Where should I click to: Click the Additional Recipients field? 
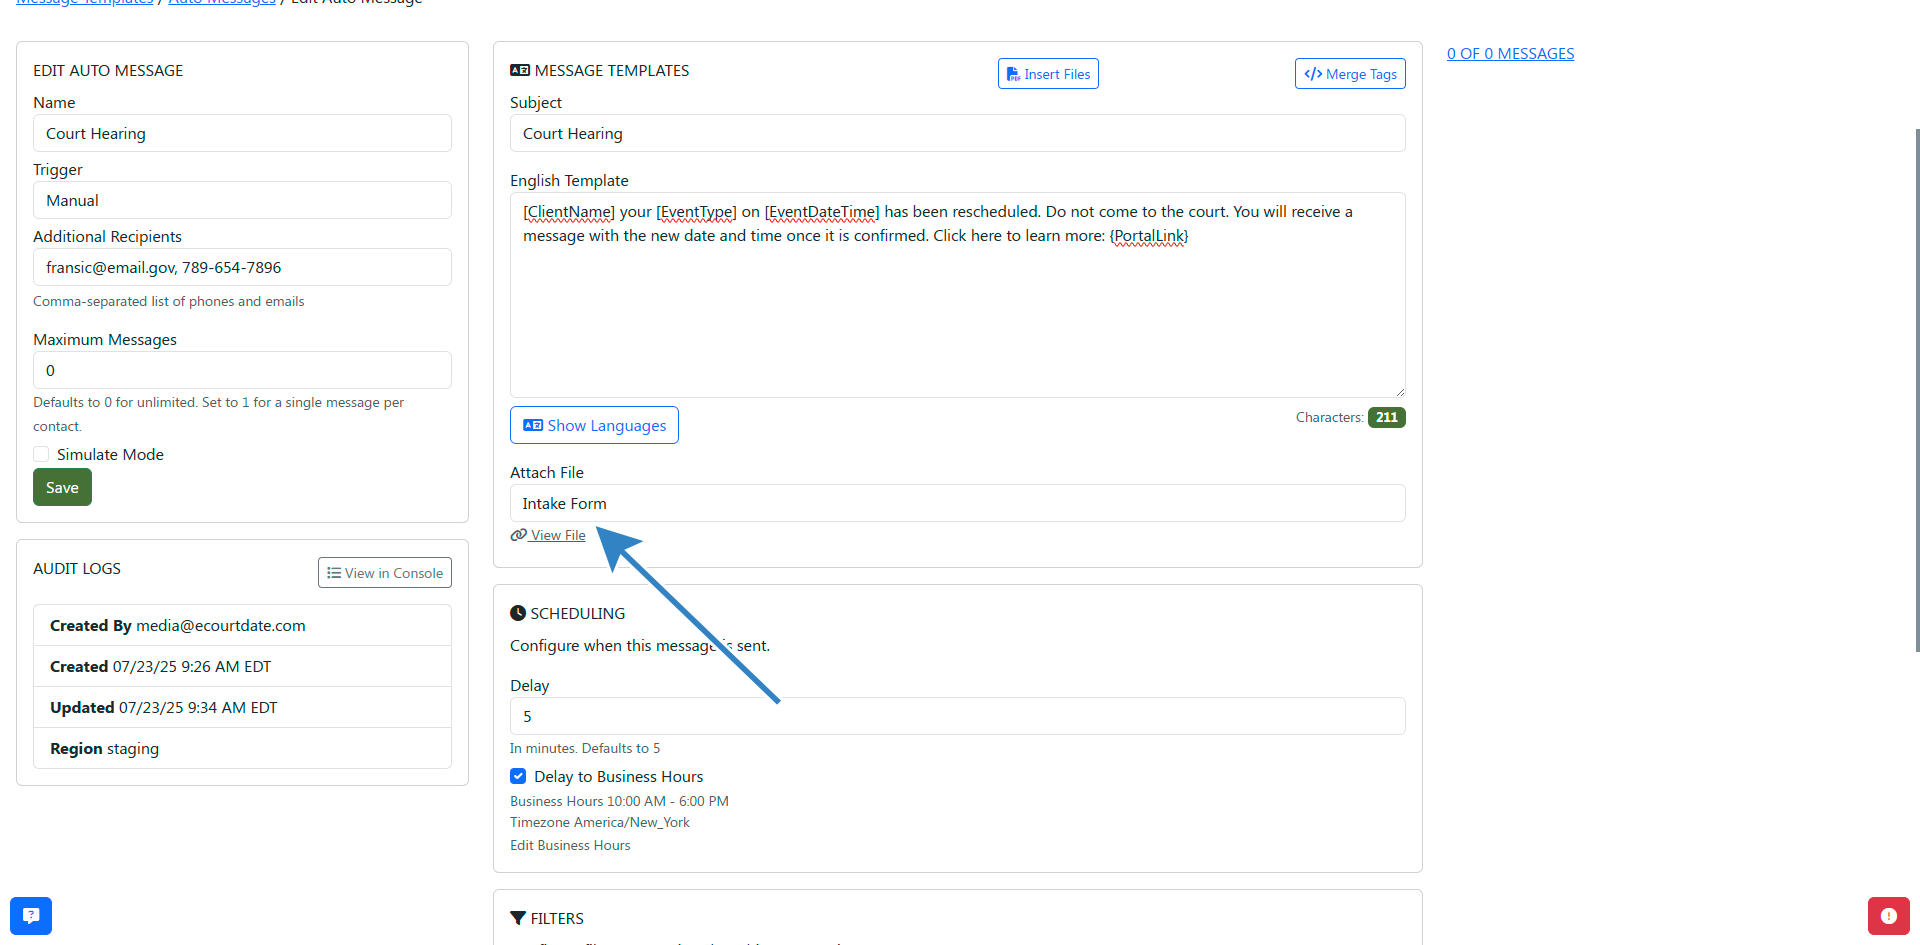(242, 267)
